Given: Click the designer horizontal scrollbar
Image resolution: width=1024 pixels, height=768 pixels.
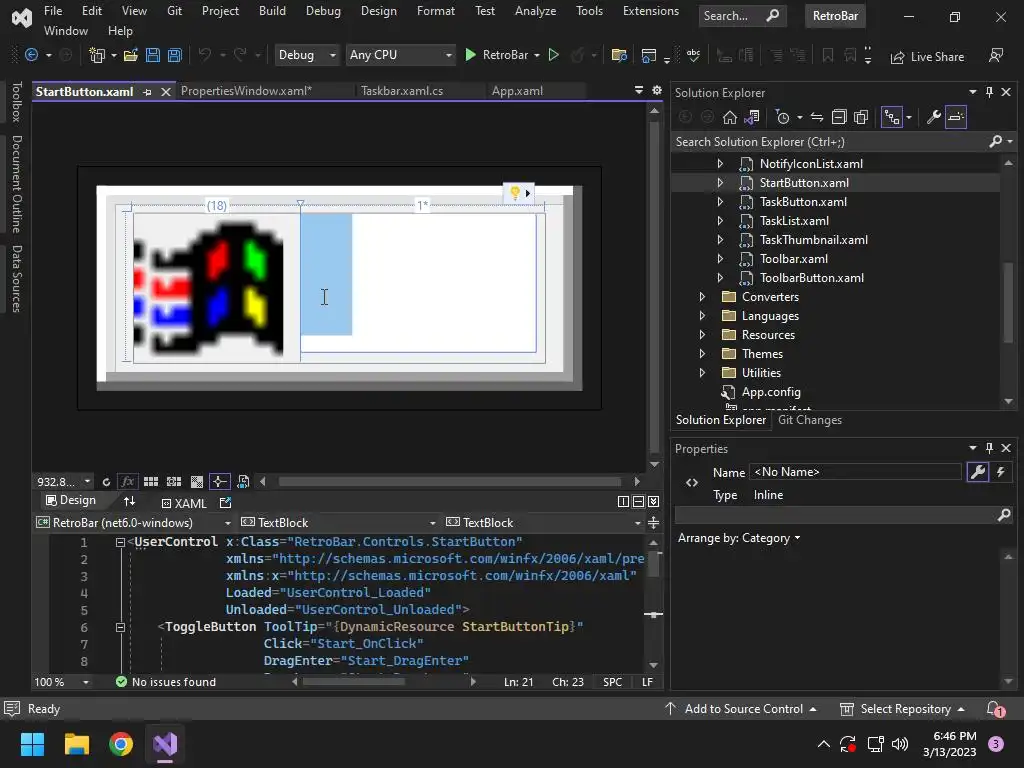Looking at the screenshot, I should pyautogui.click(x=449, y=482).
